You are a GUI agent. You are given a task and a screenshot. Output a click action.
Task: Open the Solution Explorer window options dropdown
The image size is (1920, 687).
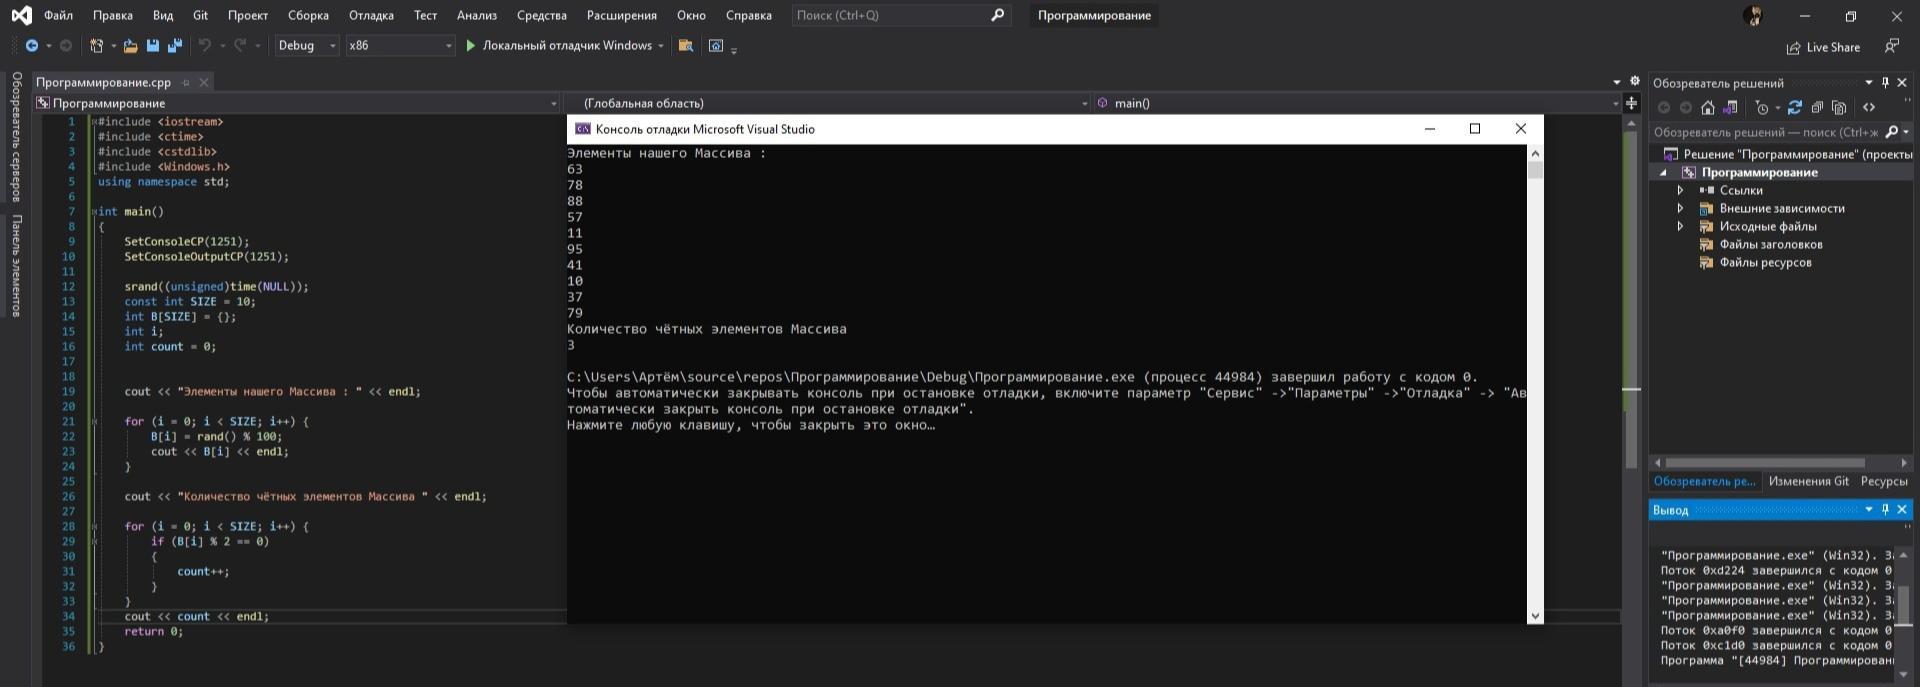(1868, 83)
